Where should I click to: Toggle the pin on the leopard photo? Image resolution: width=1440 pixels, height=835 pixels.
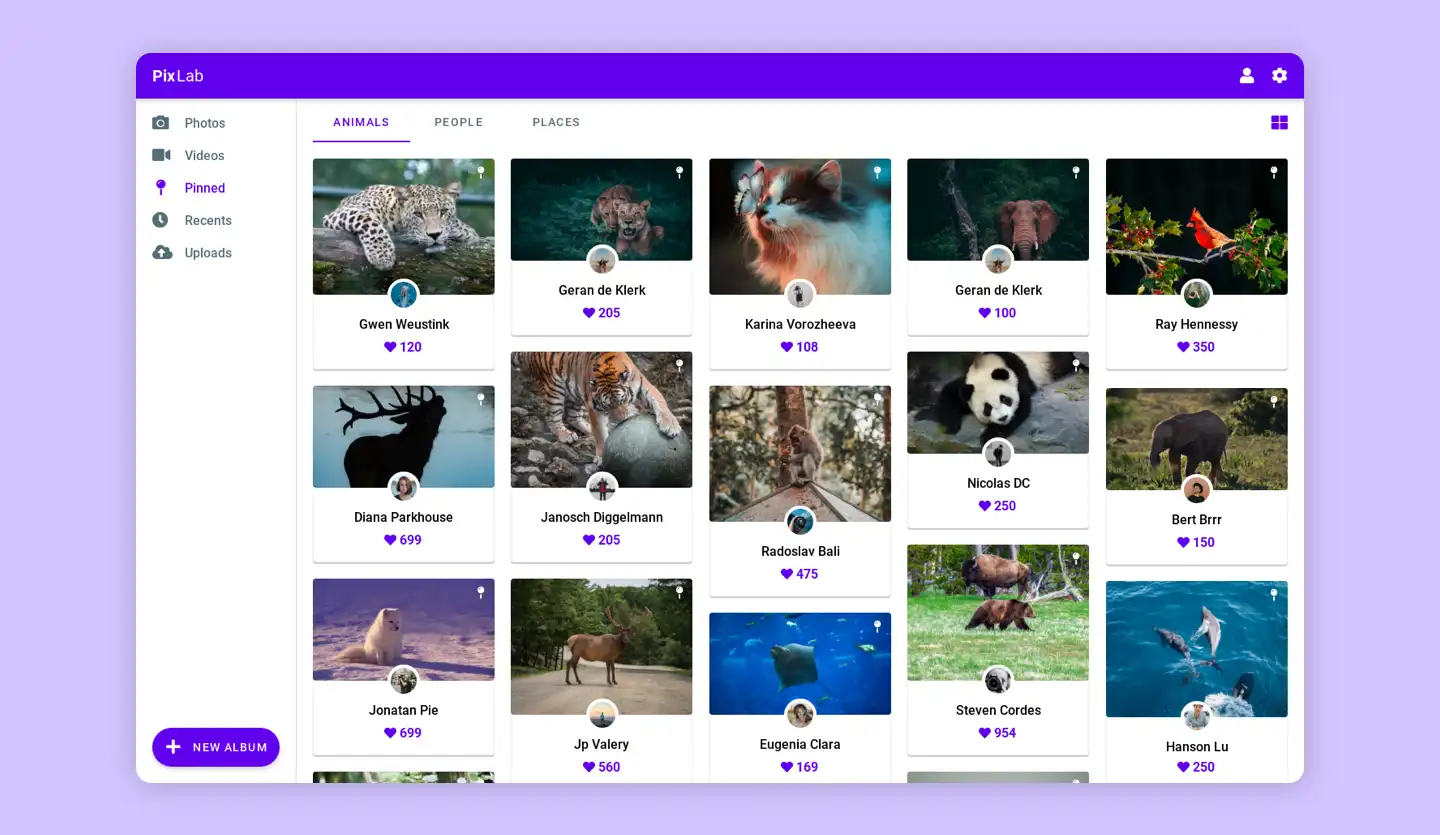pyautogui.click(x=480, y=172)
